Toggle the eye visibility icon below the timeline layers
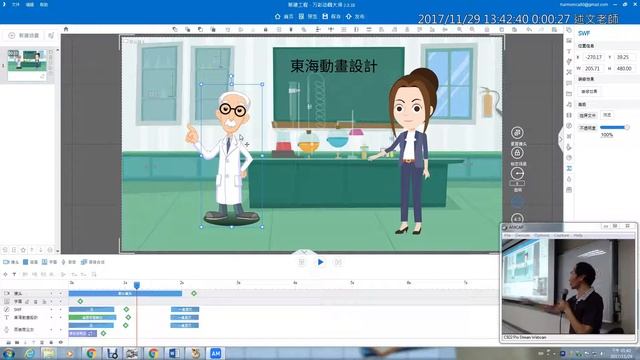This screenshot has width=640, height=360. pyautogui.click(x=61, y=342)
